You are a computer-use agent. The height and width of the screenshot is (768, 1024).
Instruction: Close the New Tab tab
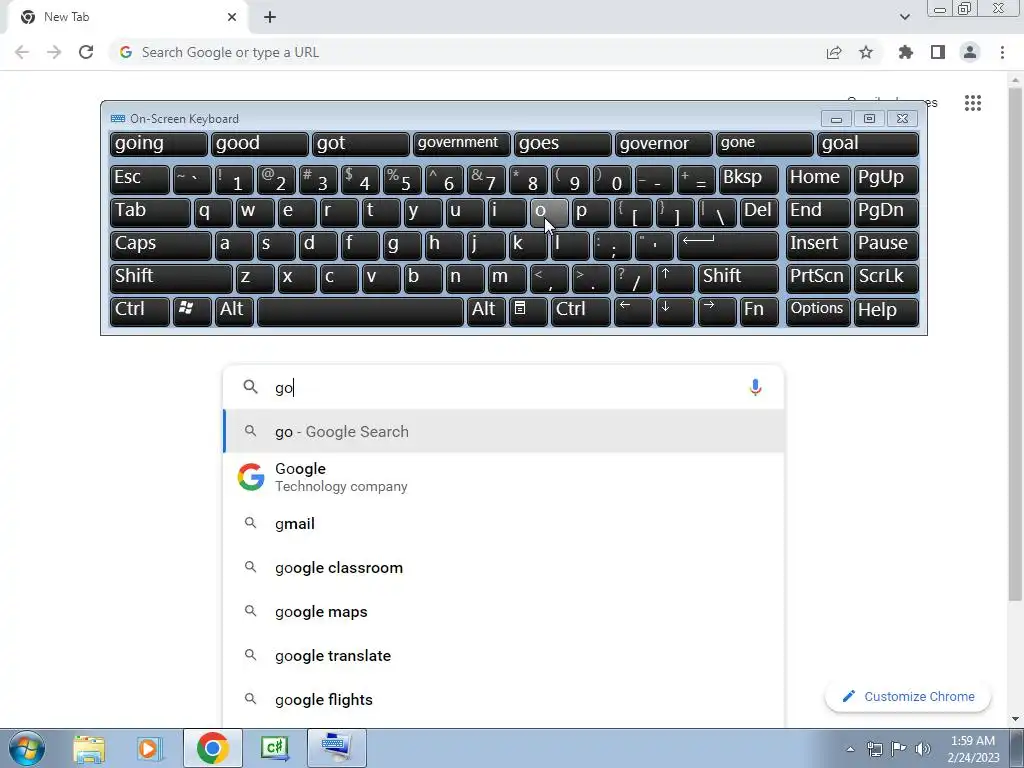point(232,17)
